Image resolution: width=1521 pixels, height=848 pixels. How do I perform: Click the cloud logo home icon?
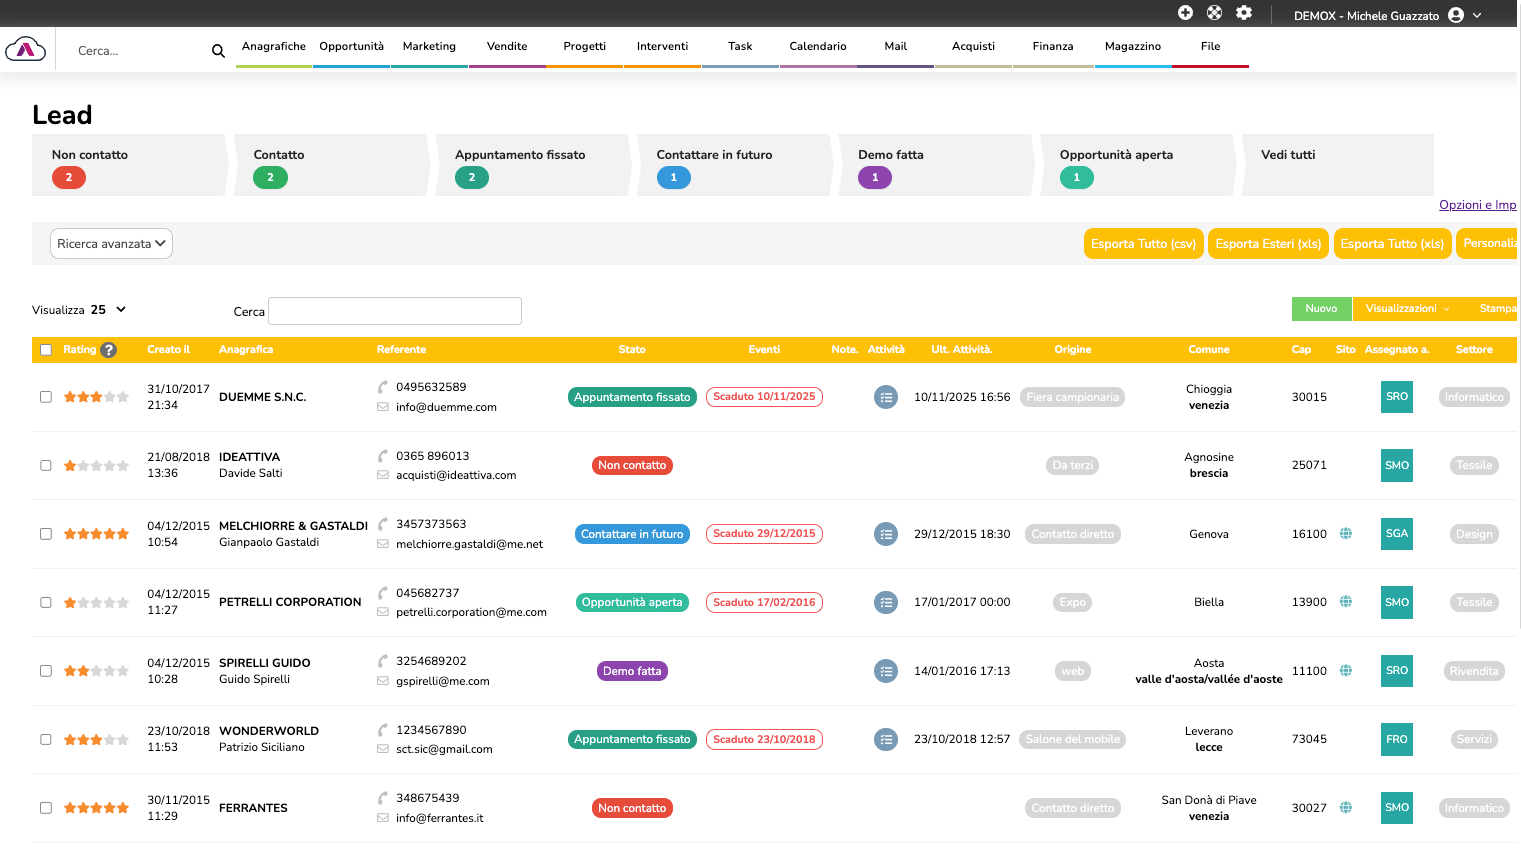[25, 49]
